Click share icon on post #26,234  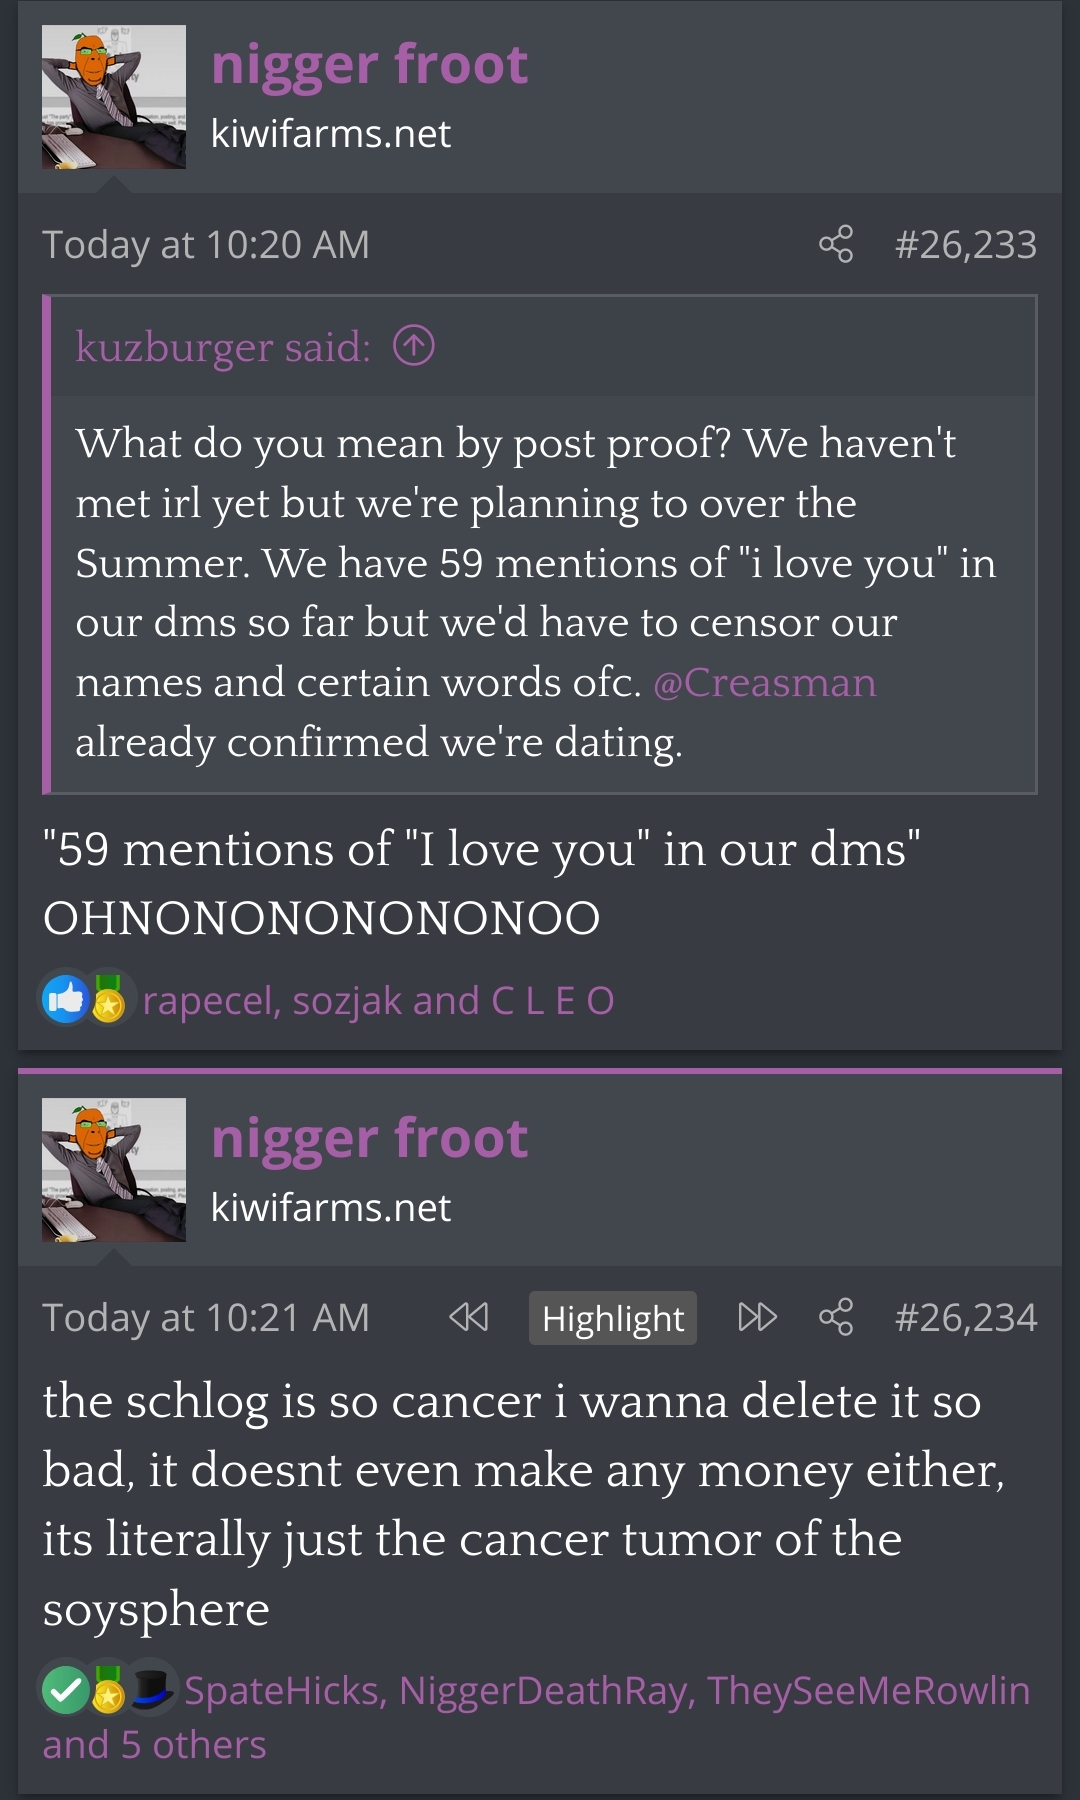point(836,1317)
